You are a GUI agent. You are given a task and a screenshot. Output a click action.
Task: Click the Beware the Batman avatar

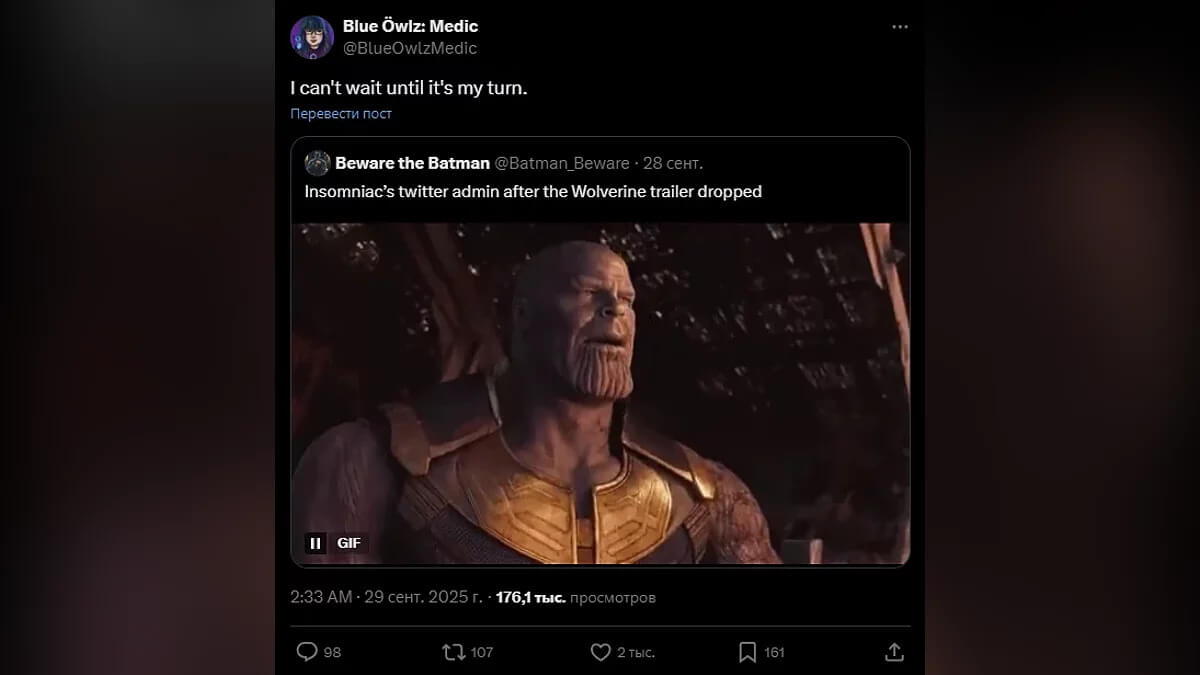pyautogui.click(x=317, y=163)
